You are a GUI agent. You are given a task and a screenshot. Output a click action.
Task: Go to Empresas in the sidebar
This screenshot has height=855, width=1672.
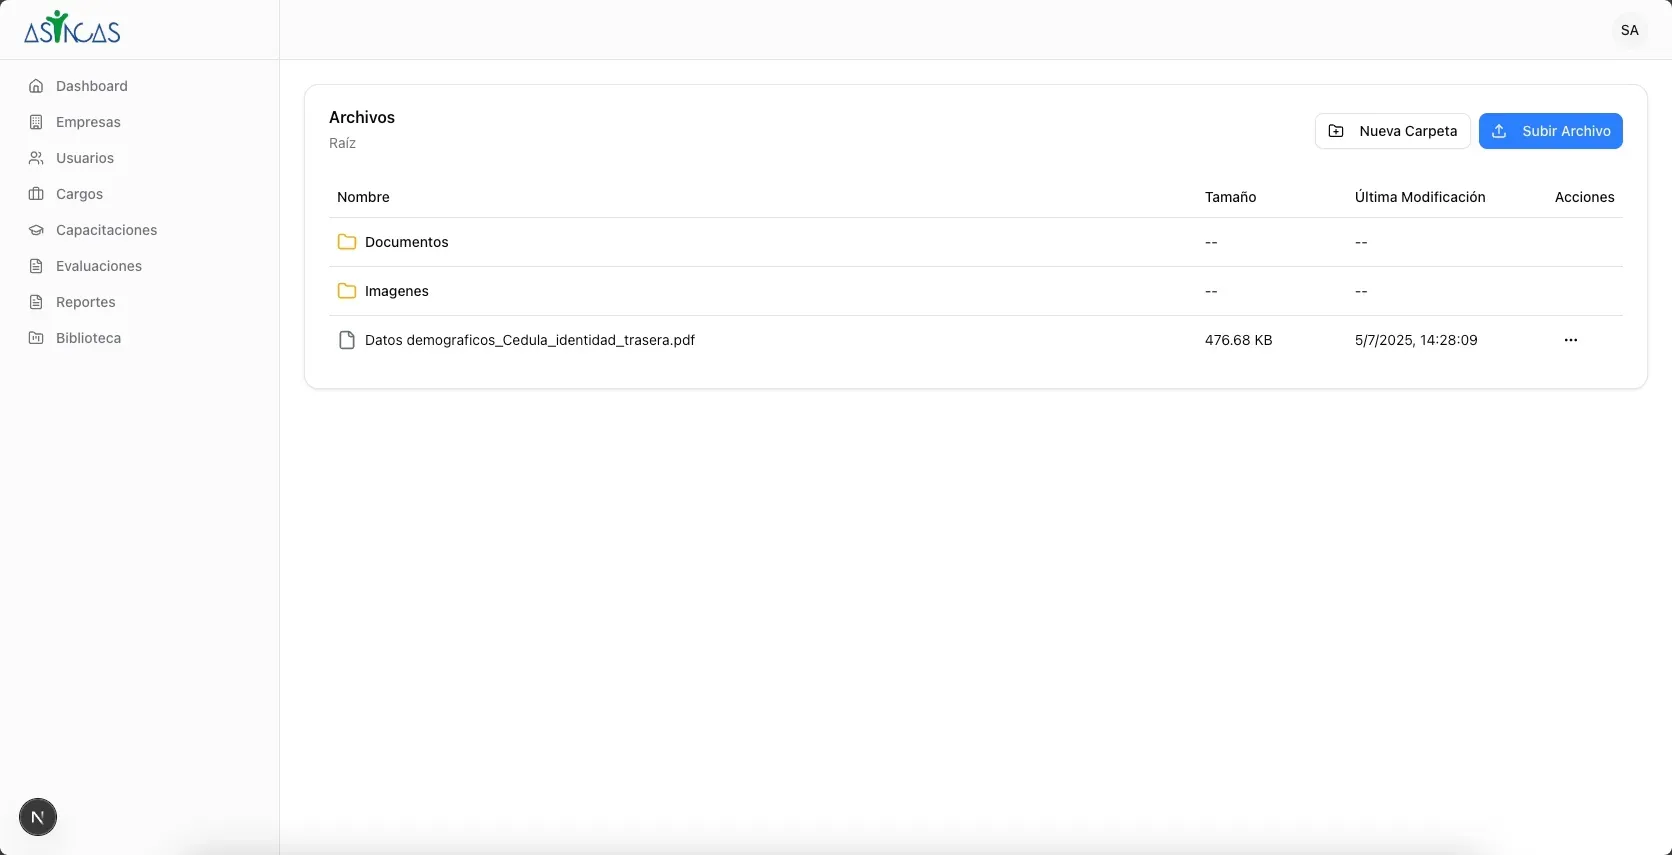tap(88, 122)
